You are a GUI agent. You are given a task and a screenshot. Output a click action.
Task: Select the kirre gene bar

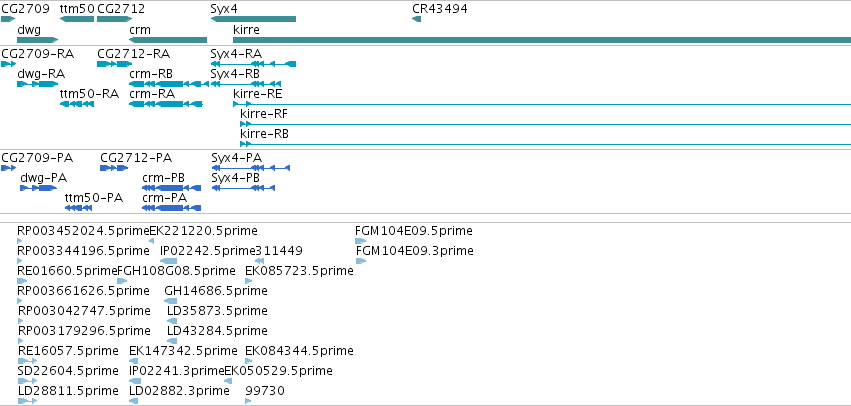(x=542, y=40)
